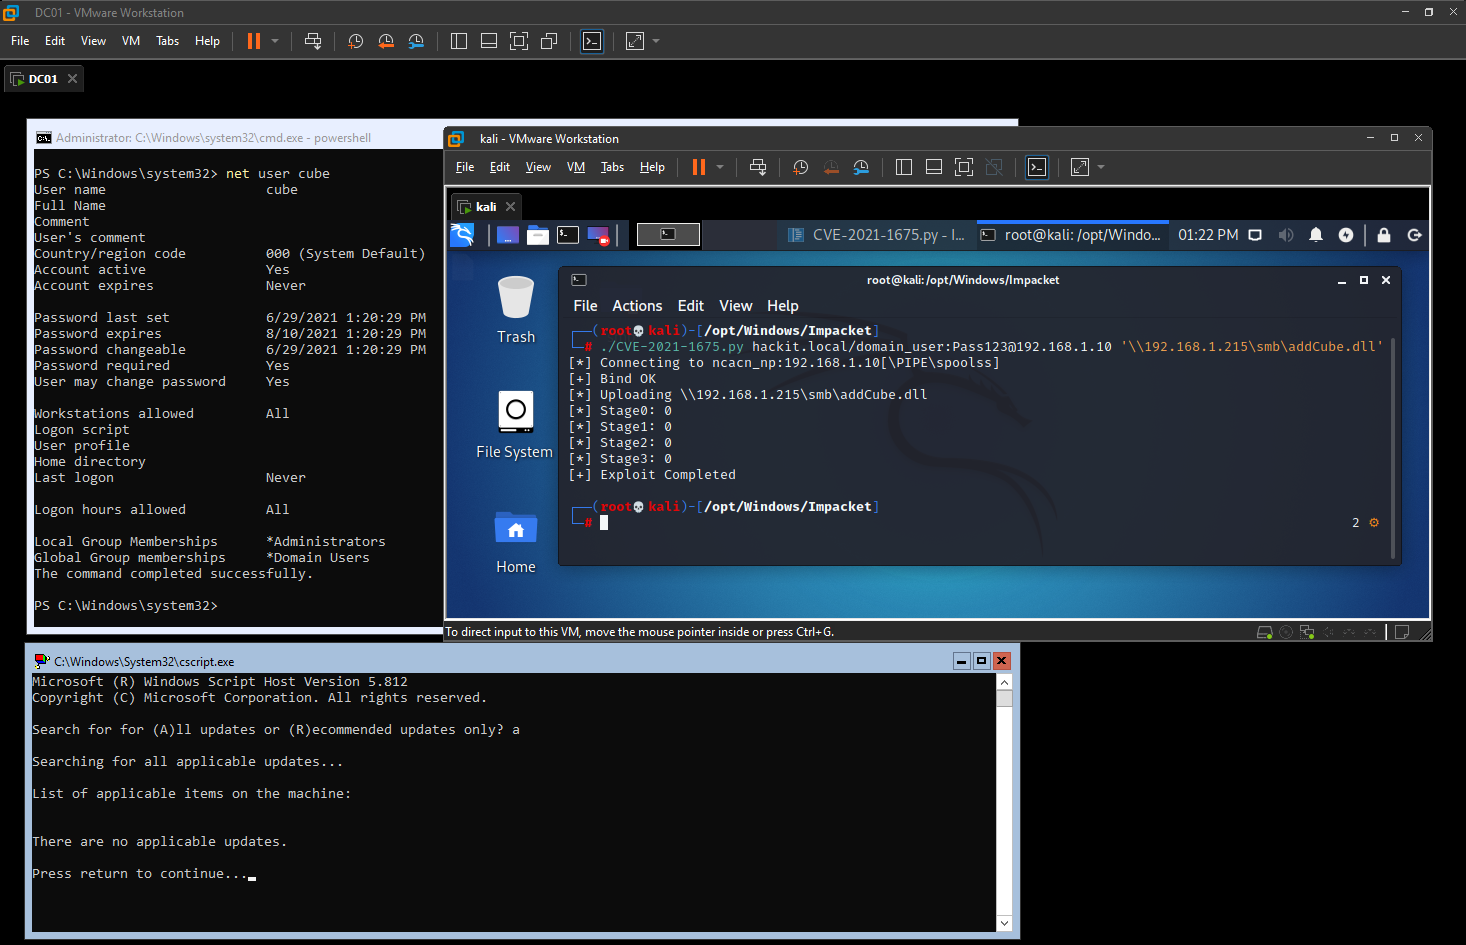Lock the Kali screen with the padlock icon
Viewport: 1466px width, 945px height.
[1384, 235]
